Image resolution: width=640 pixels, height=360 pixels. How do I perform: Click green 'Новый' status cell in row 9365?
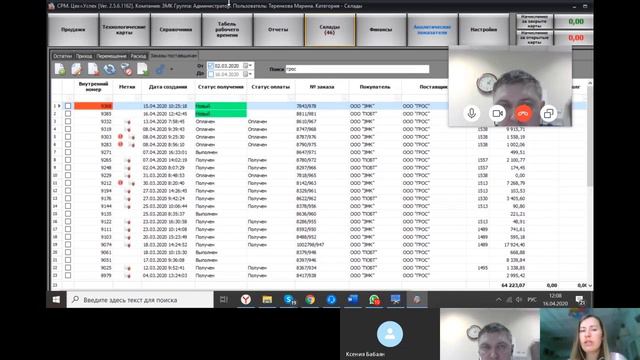221,113
